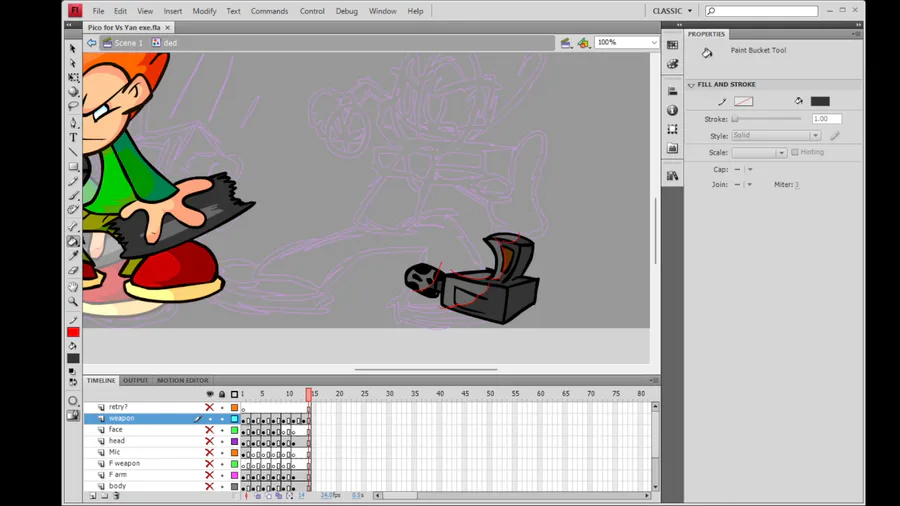The width and height of the screenshot is (900, 506).
Task: Switch to the MOTION EDITOR tab
Action: [x=183, y=380]
